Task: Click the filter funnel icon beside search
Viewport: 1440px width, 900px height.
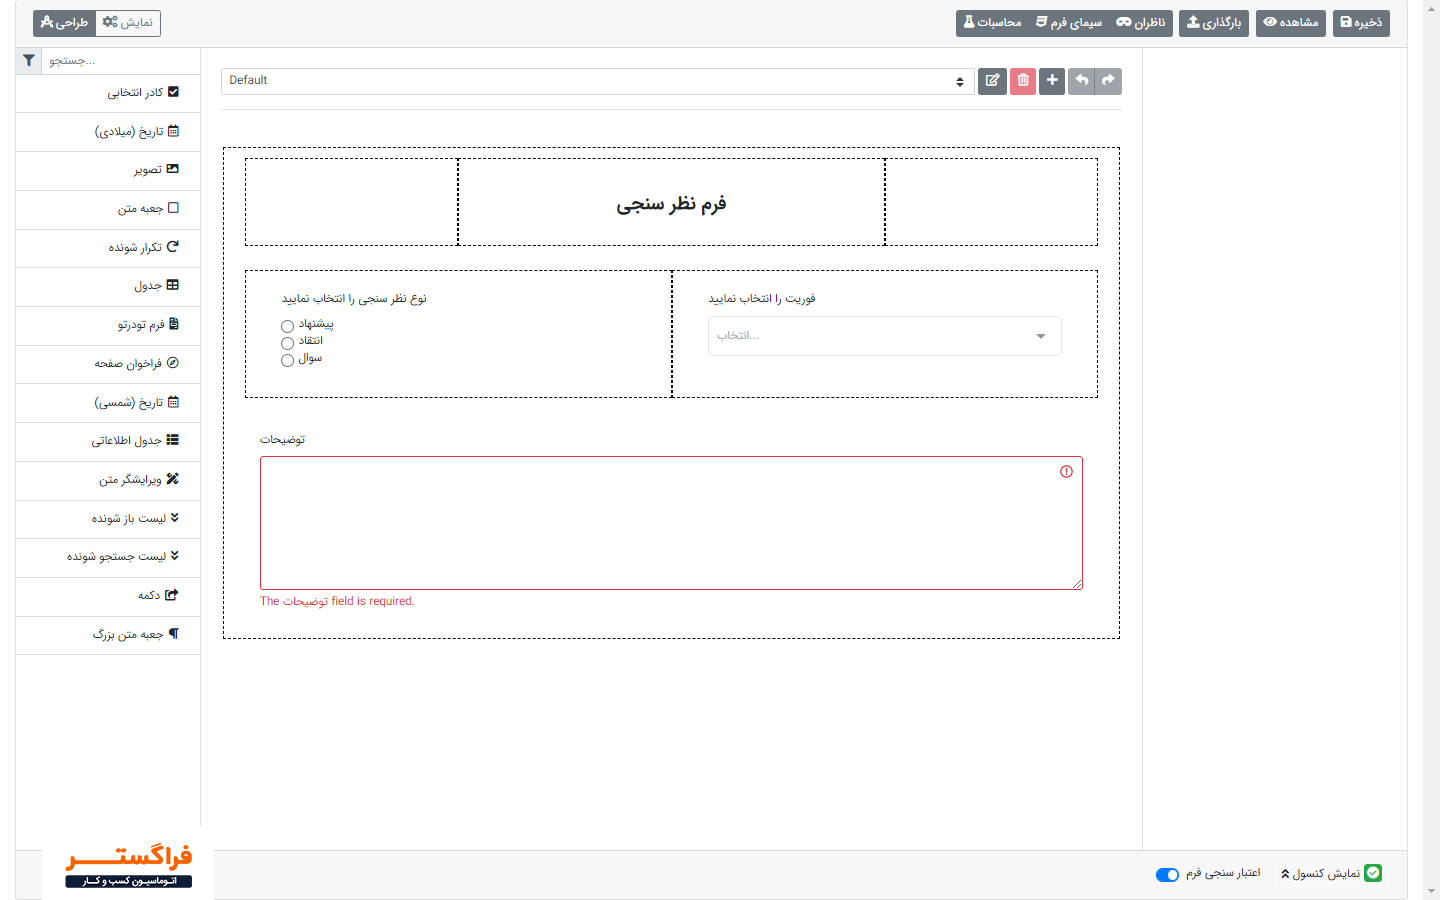Action: 29,61
